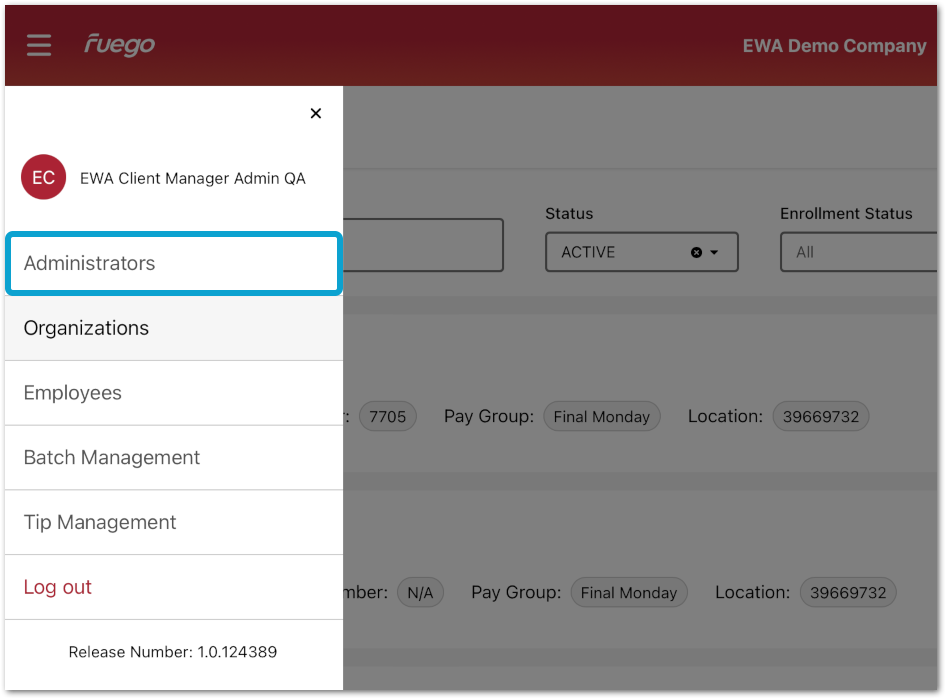Click first row's Final Monday pay group
Viewport: 946px width, 699px height.
click(602, 417)
